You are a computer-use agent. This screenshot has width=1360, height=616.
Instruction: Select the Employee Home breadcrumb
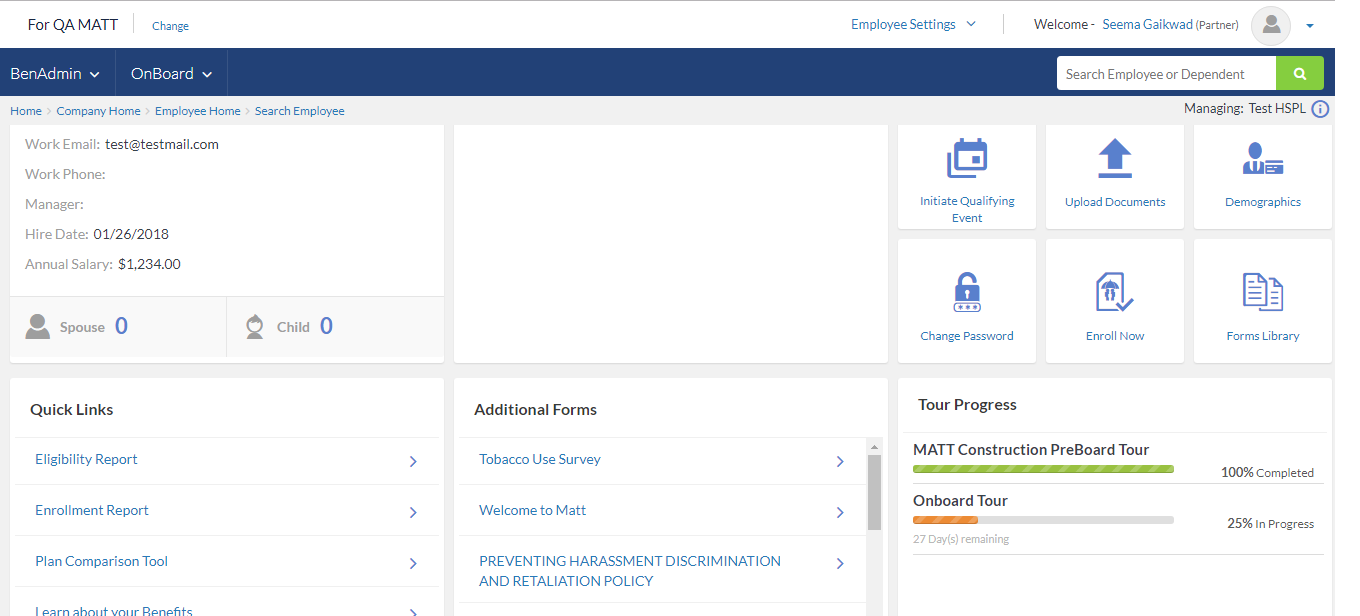(x=197, y=111)
